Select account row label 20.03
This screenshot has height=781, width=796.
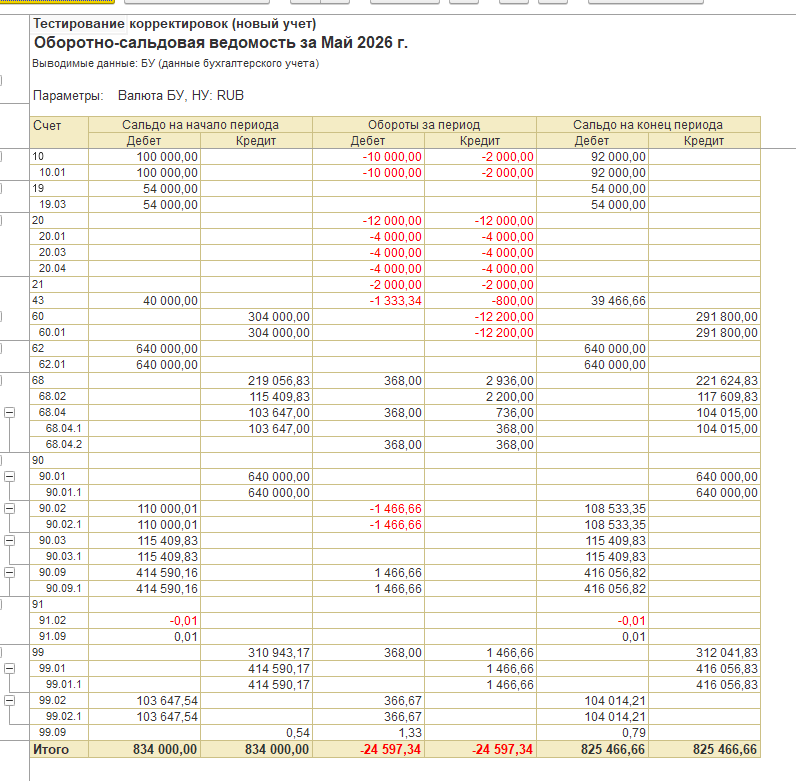52,252
